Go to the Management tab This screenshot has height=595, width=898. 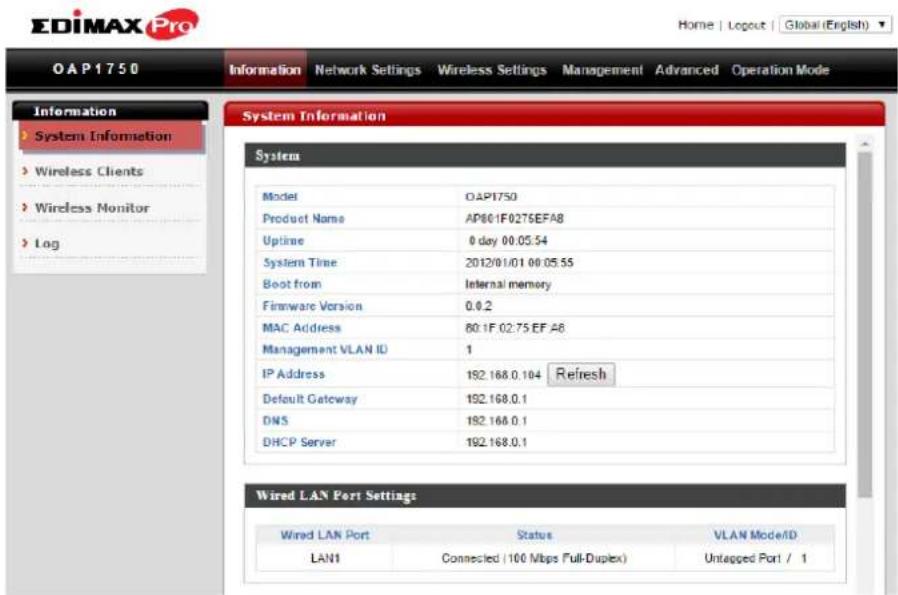[602, 70]
